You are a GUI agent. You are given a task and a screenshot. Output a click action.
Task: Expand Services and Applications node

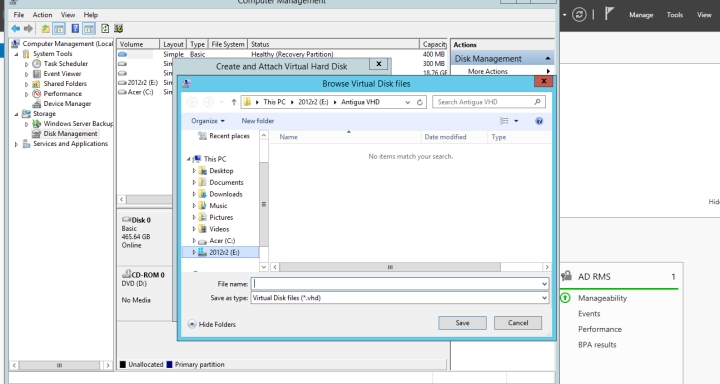(x=17, y=144)
